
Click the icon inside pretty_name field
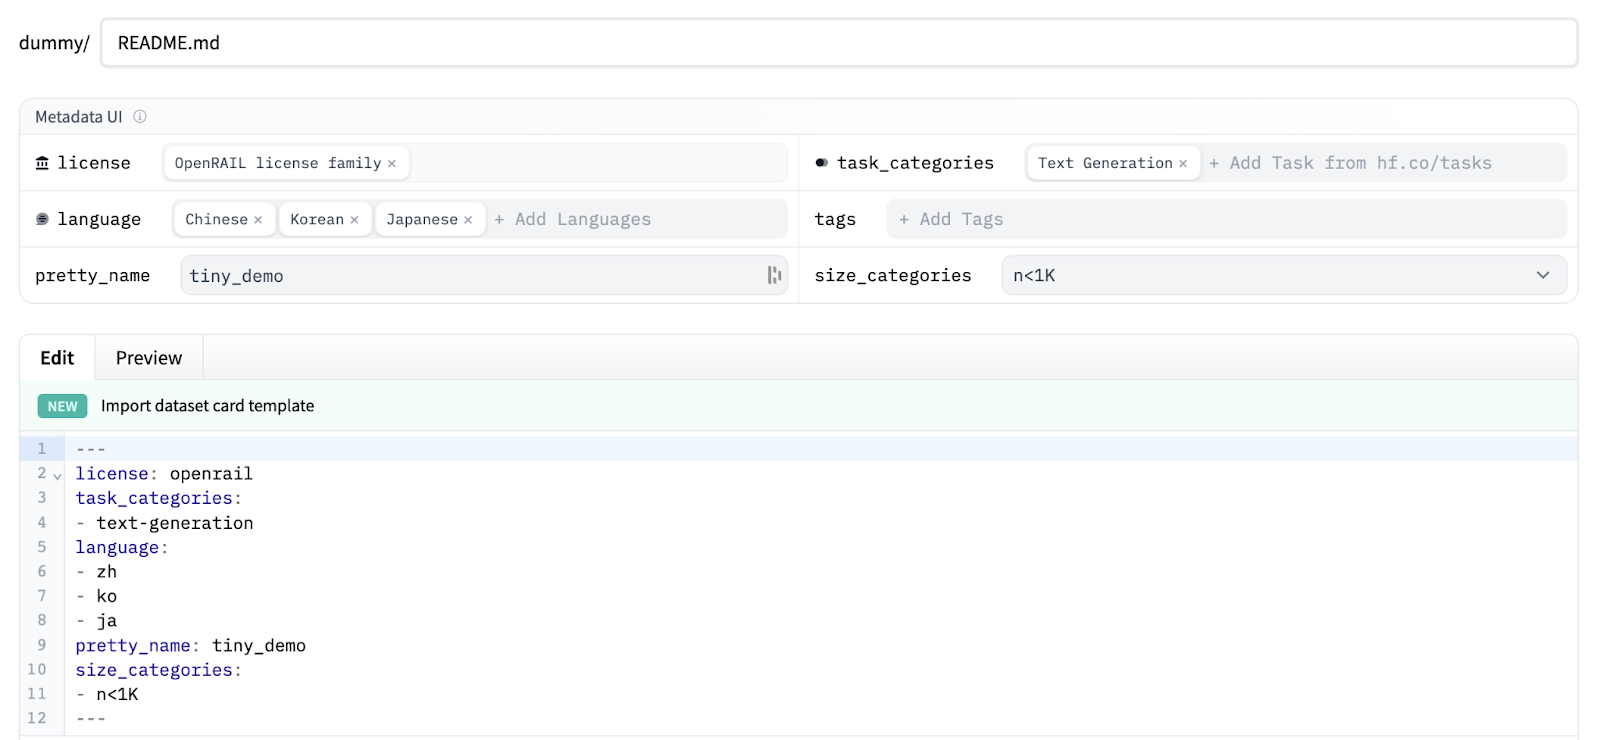[x=774, y=275]
